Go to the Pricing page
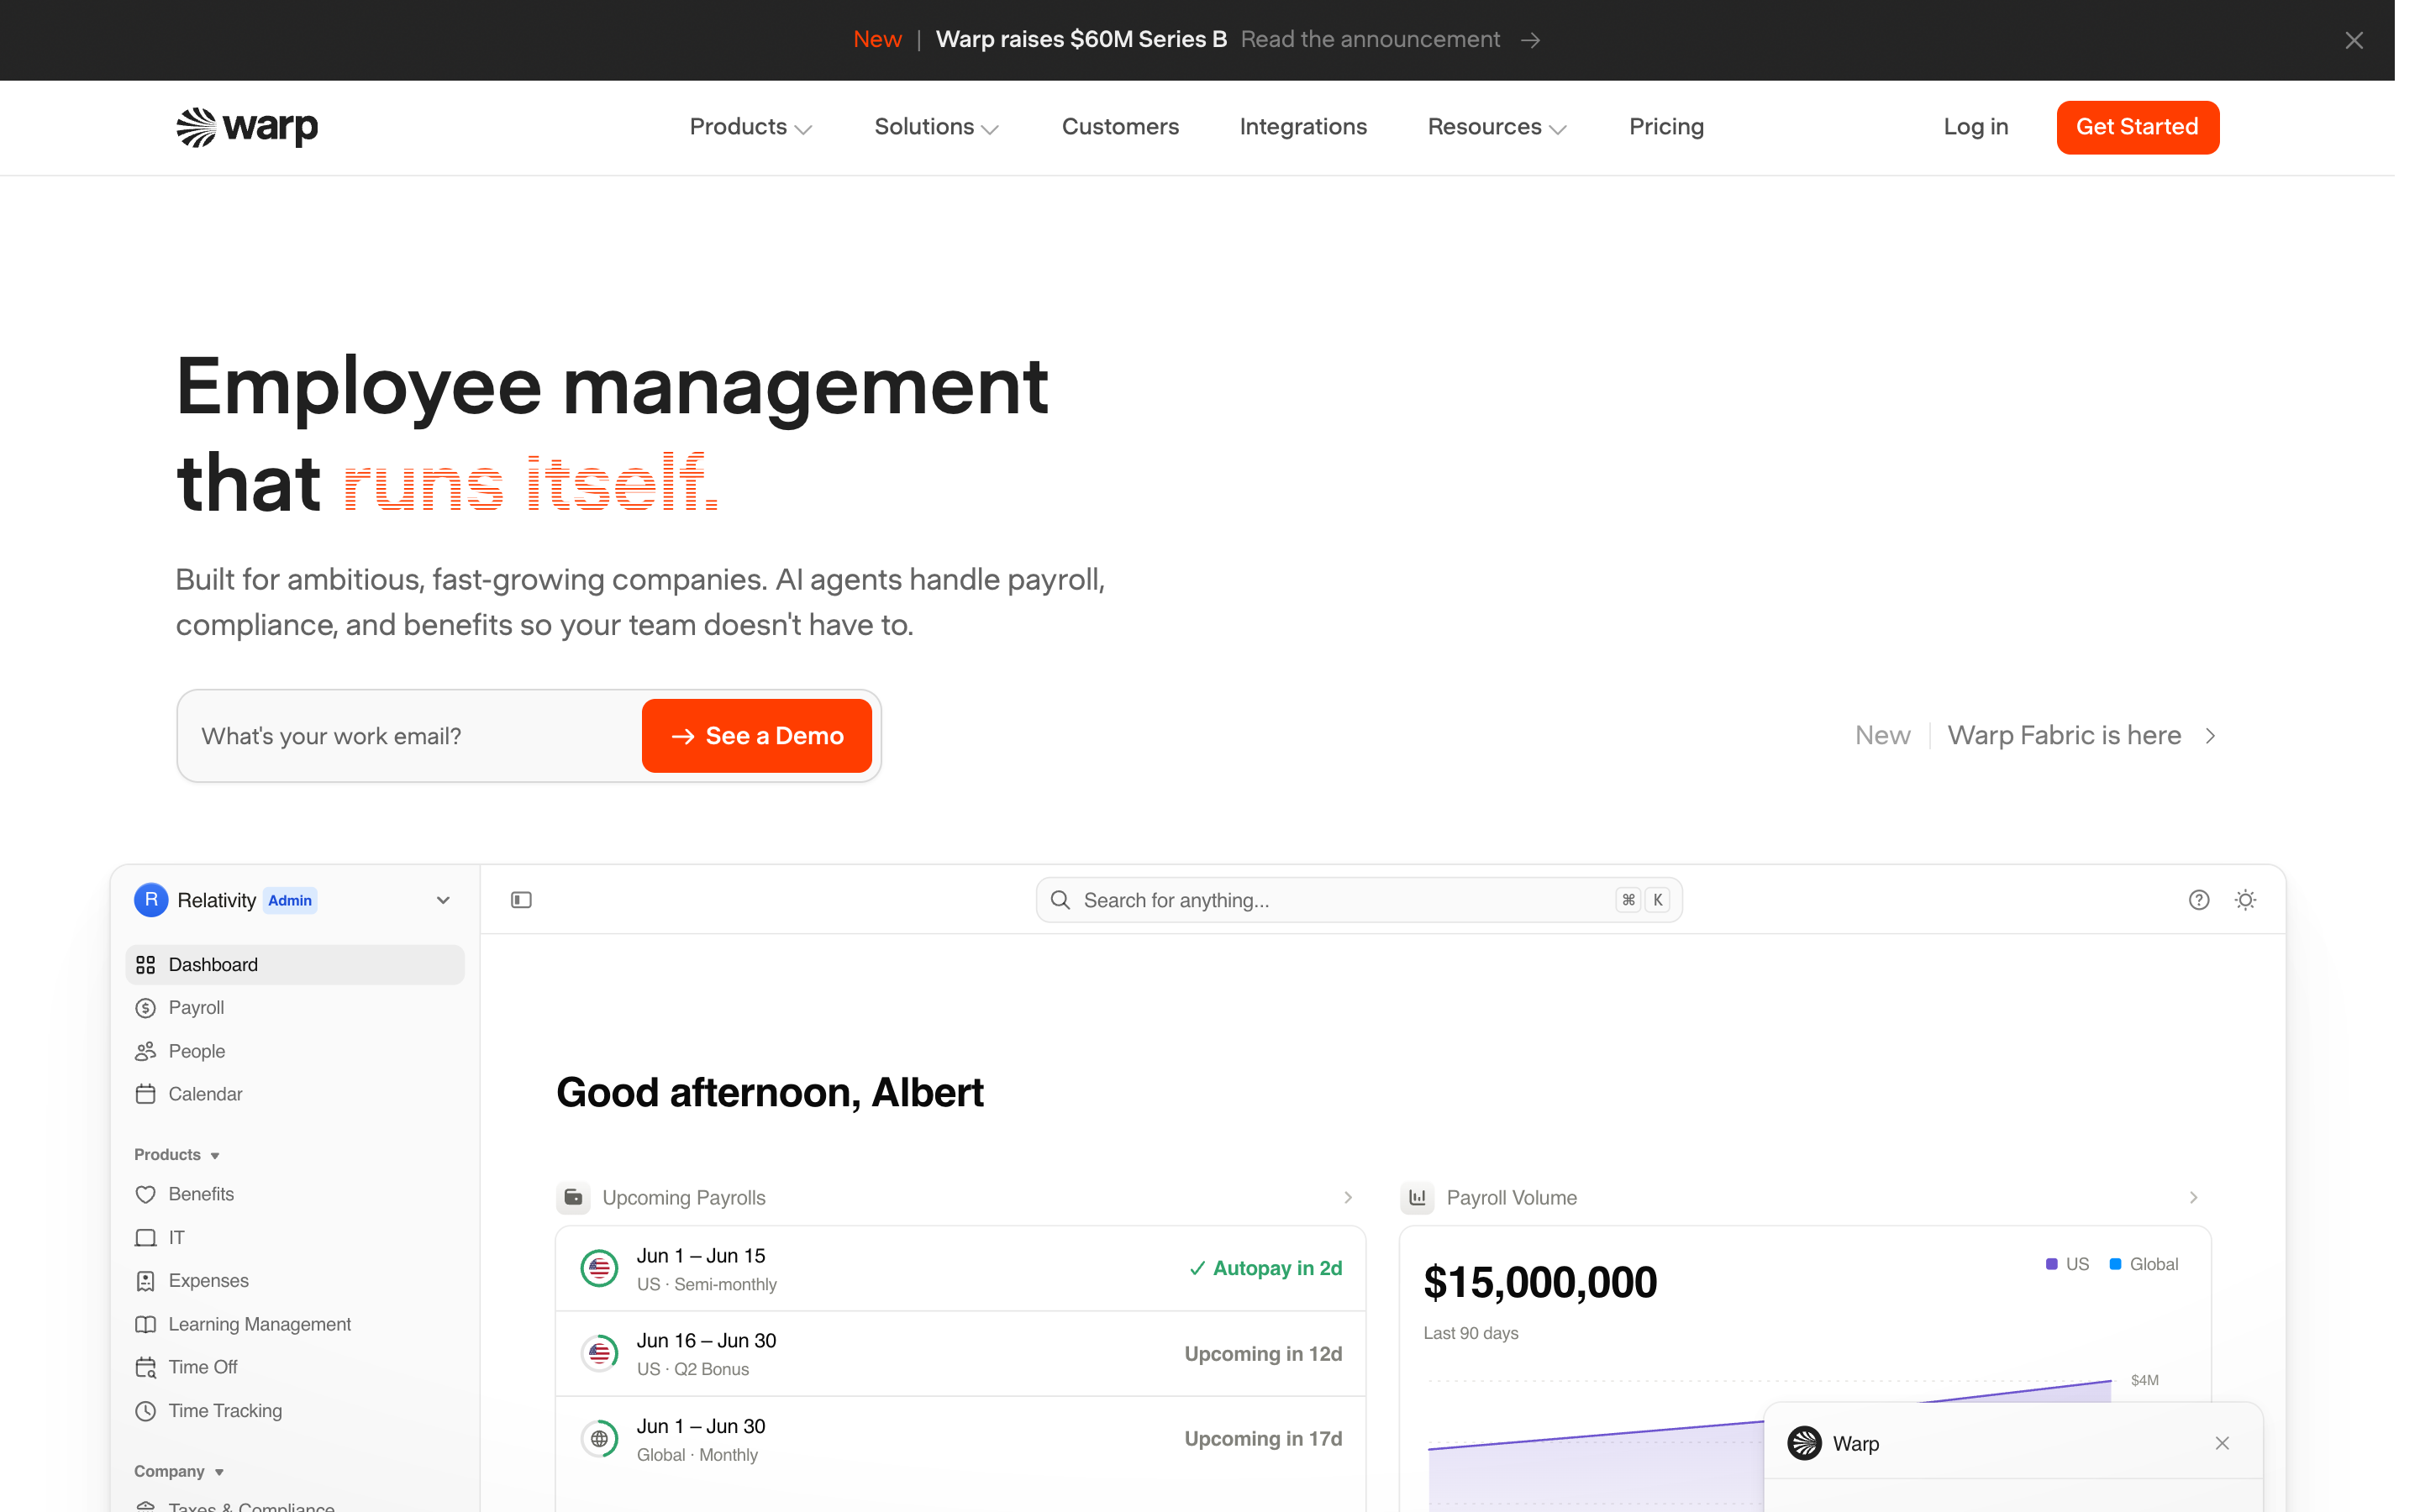 pyautogui.click(x=1666, y=127)
